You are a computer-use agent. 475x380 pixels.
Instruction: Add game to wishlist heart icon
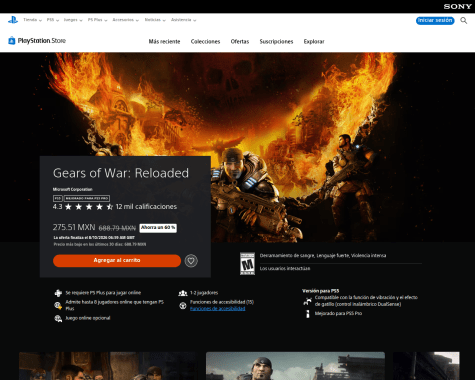[x=191, y=261]
